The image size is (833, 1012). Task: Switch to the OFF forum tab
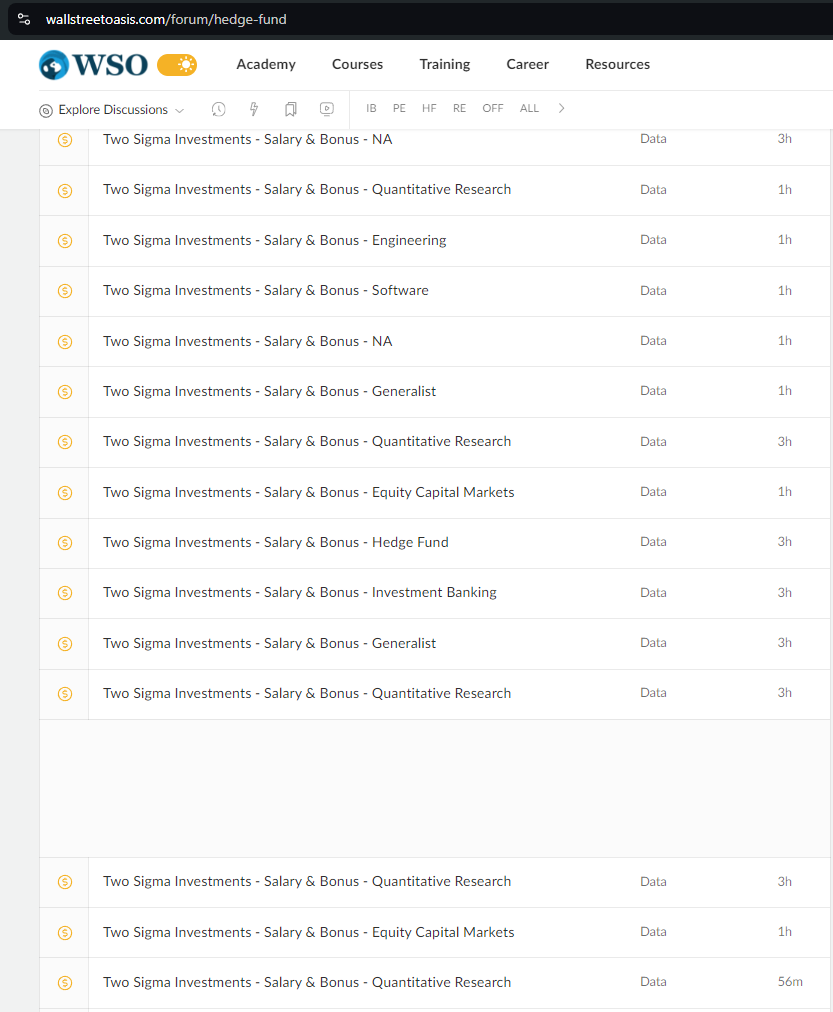click(493, 108)
